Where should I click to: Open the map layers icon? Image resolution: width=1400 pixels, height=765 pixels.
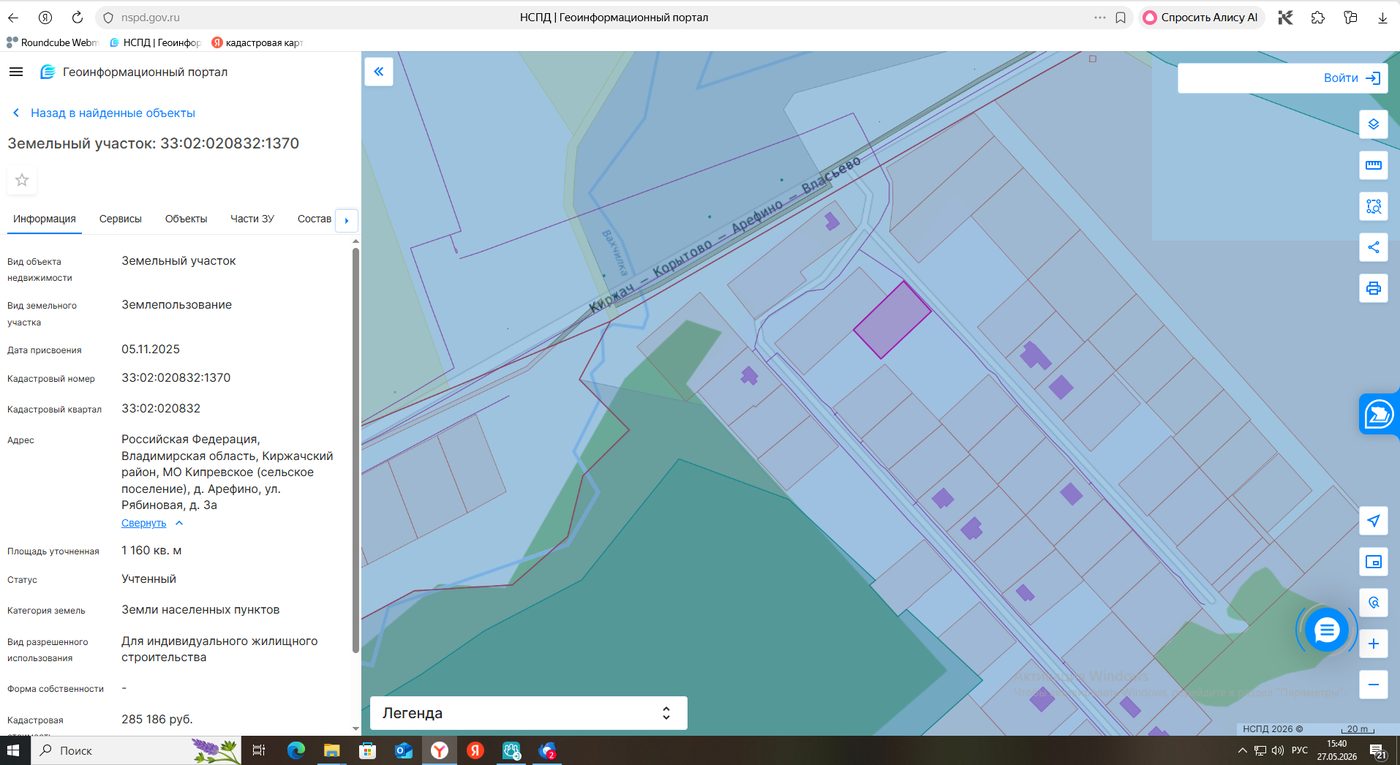point(1373,124)
